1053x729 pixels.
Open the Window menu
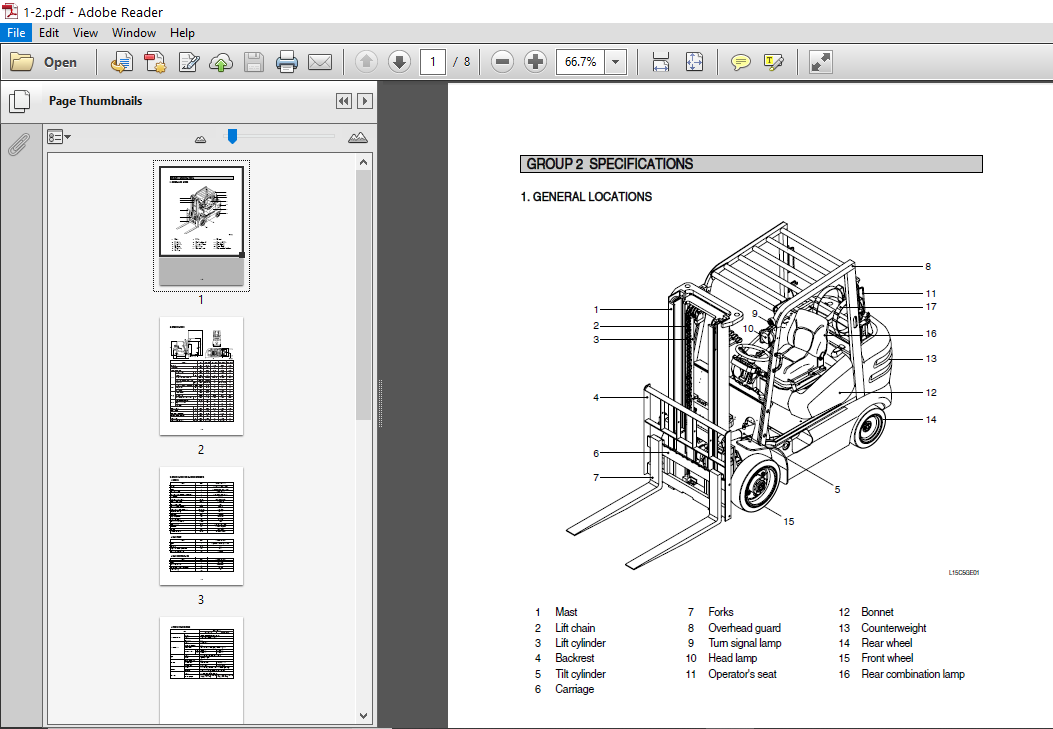[134, 33]
